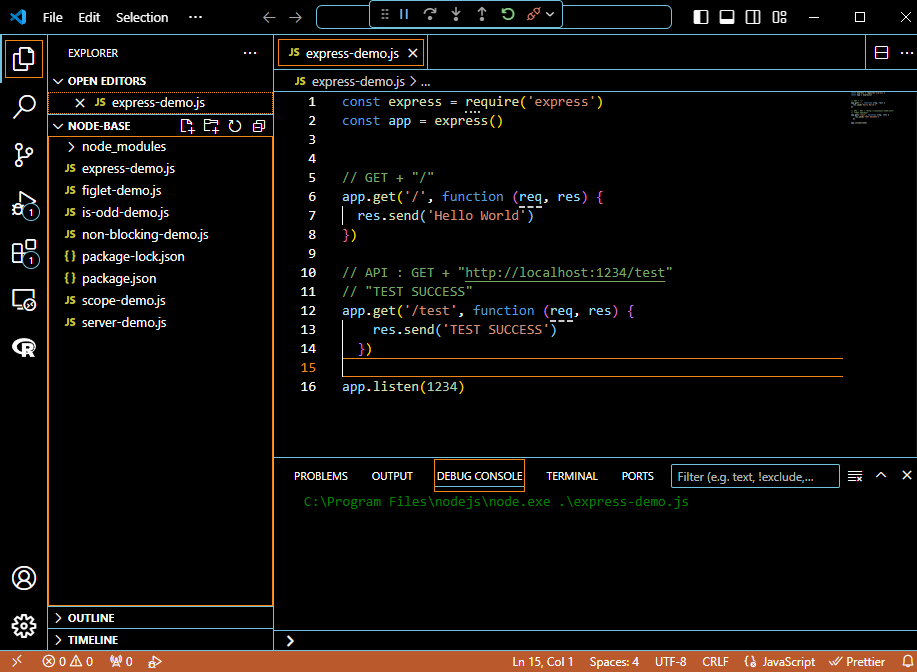Toggle Primary Side Bar visibility
This screenshot has width=917, height=672.
coord(701,18)
